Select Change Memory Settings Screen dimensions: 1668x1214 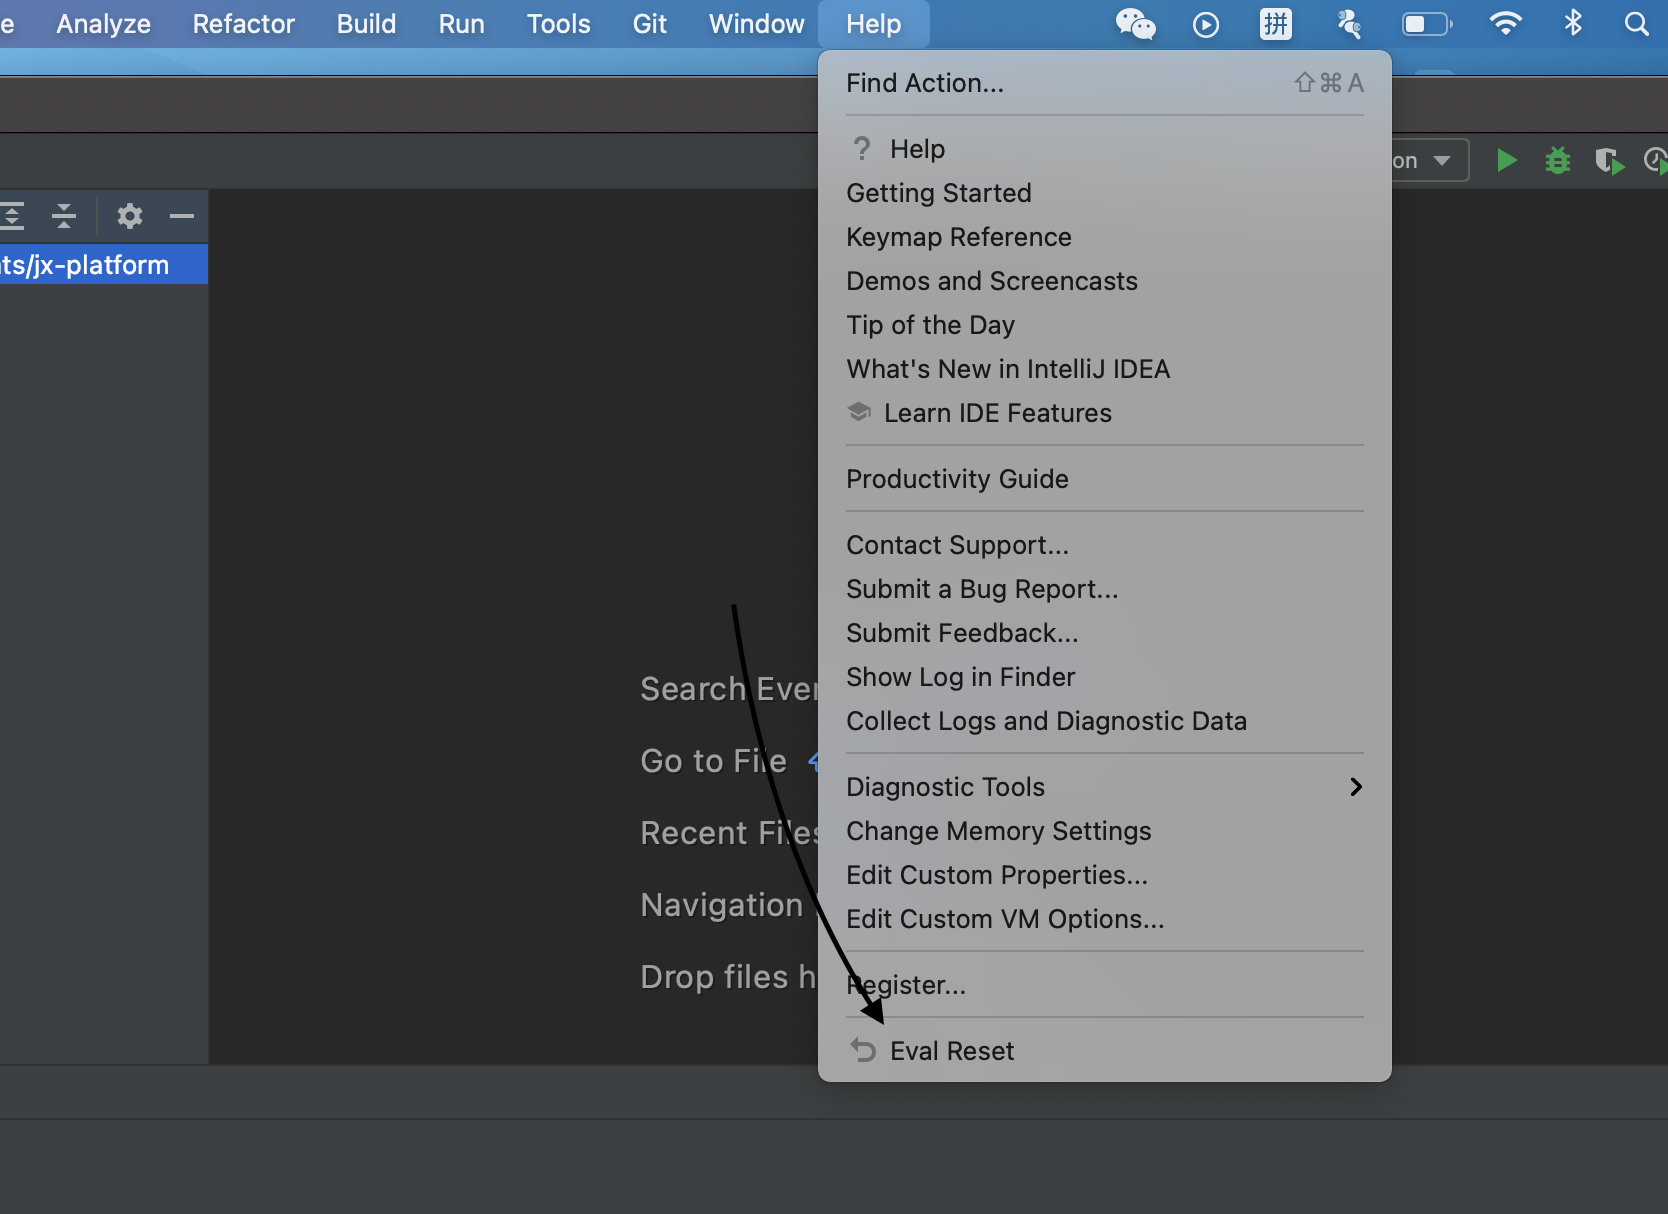pyautogui.click(x=1105, y=831)
